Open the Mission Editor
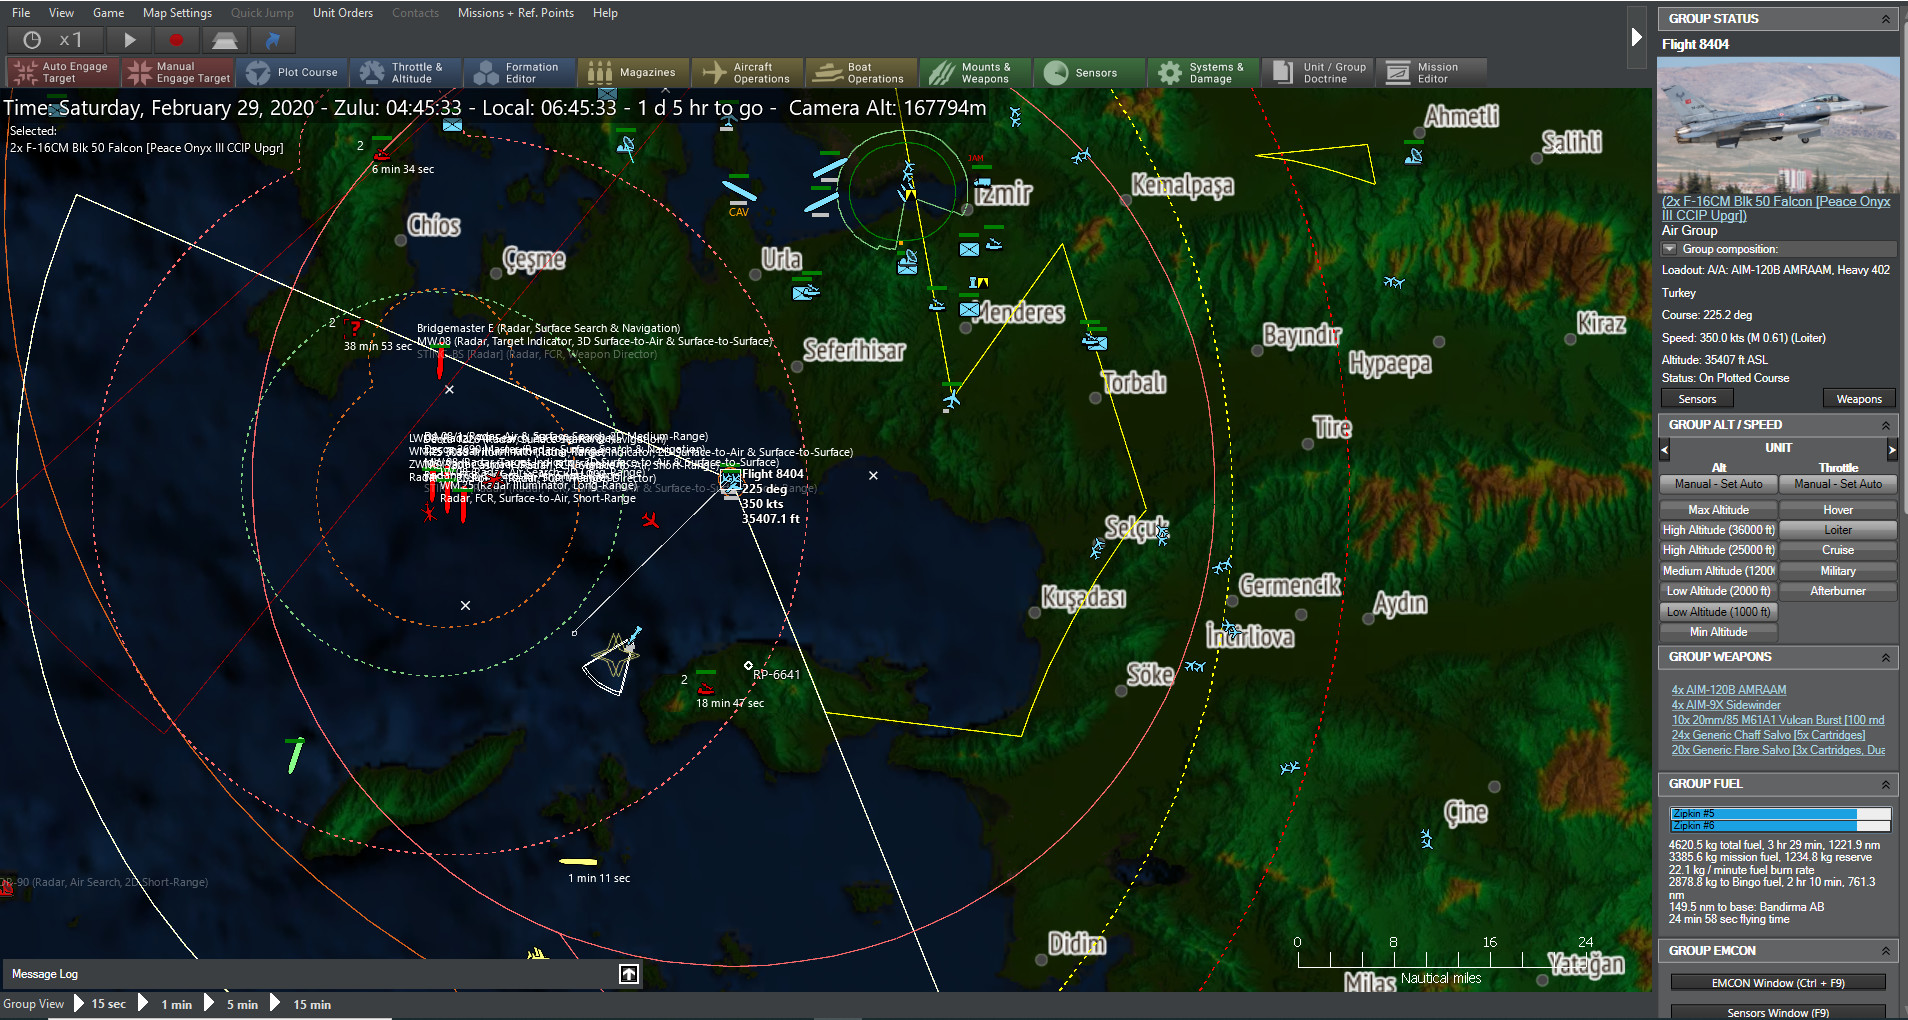Image resolution: width=1908 pixels, height=1020 pixels. (x=1431, y=72)
